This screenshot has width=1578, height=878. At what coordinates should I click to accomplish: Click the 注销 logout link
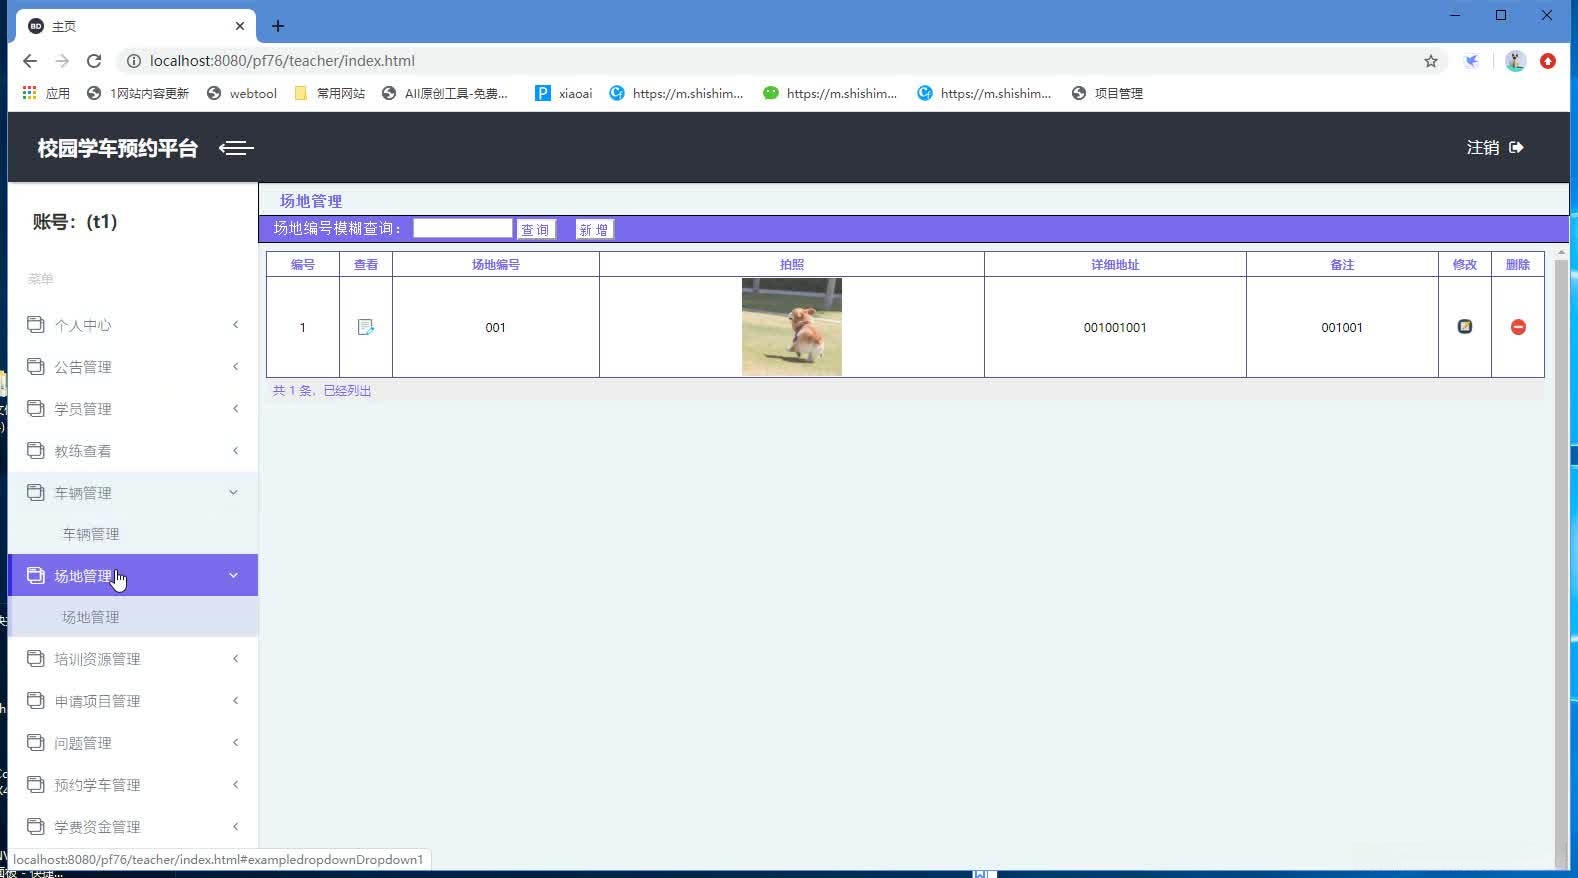point(1482,148)
